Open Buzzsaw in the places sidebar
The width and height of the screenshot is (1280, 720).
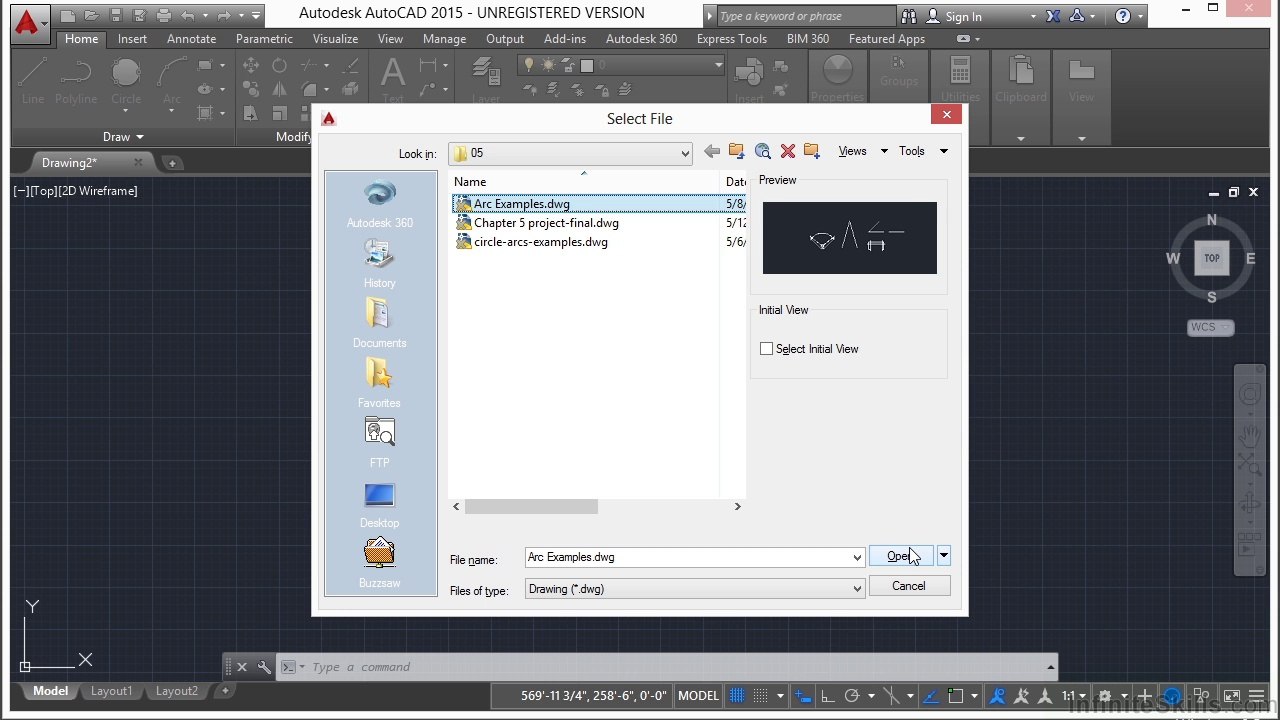pyautogui.click(x=380, y=564)
